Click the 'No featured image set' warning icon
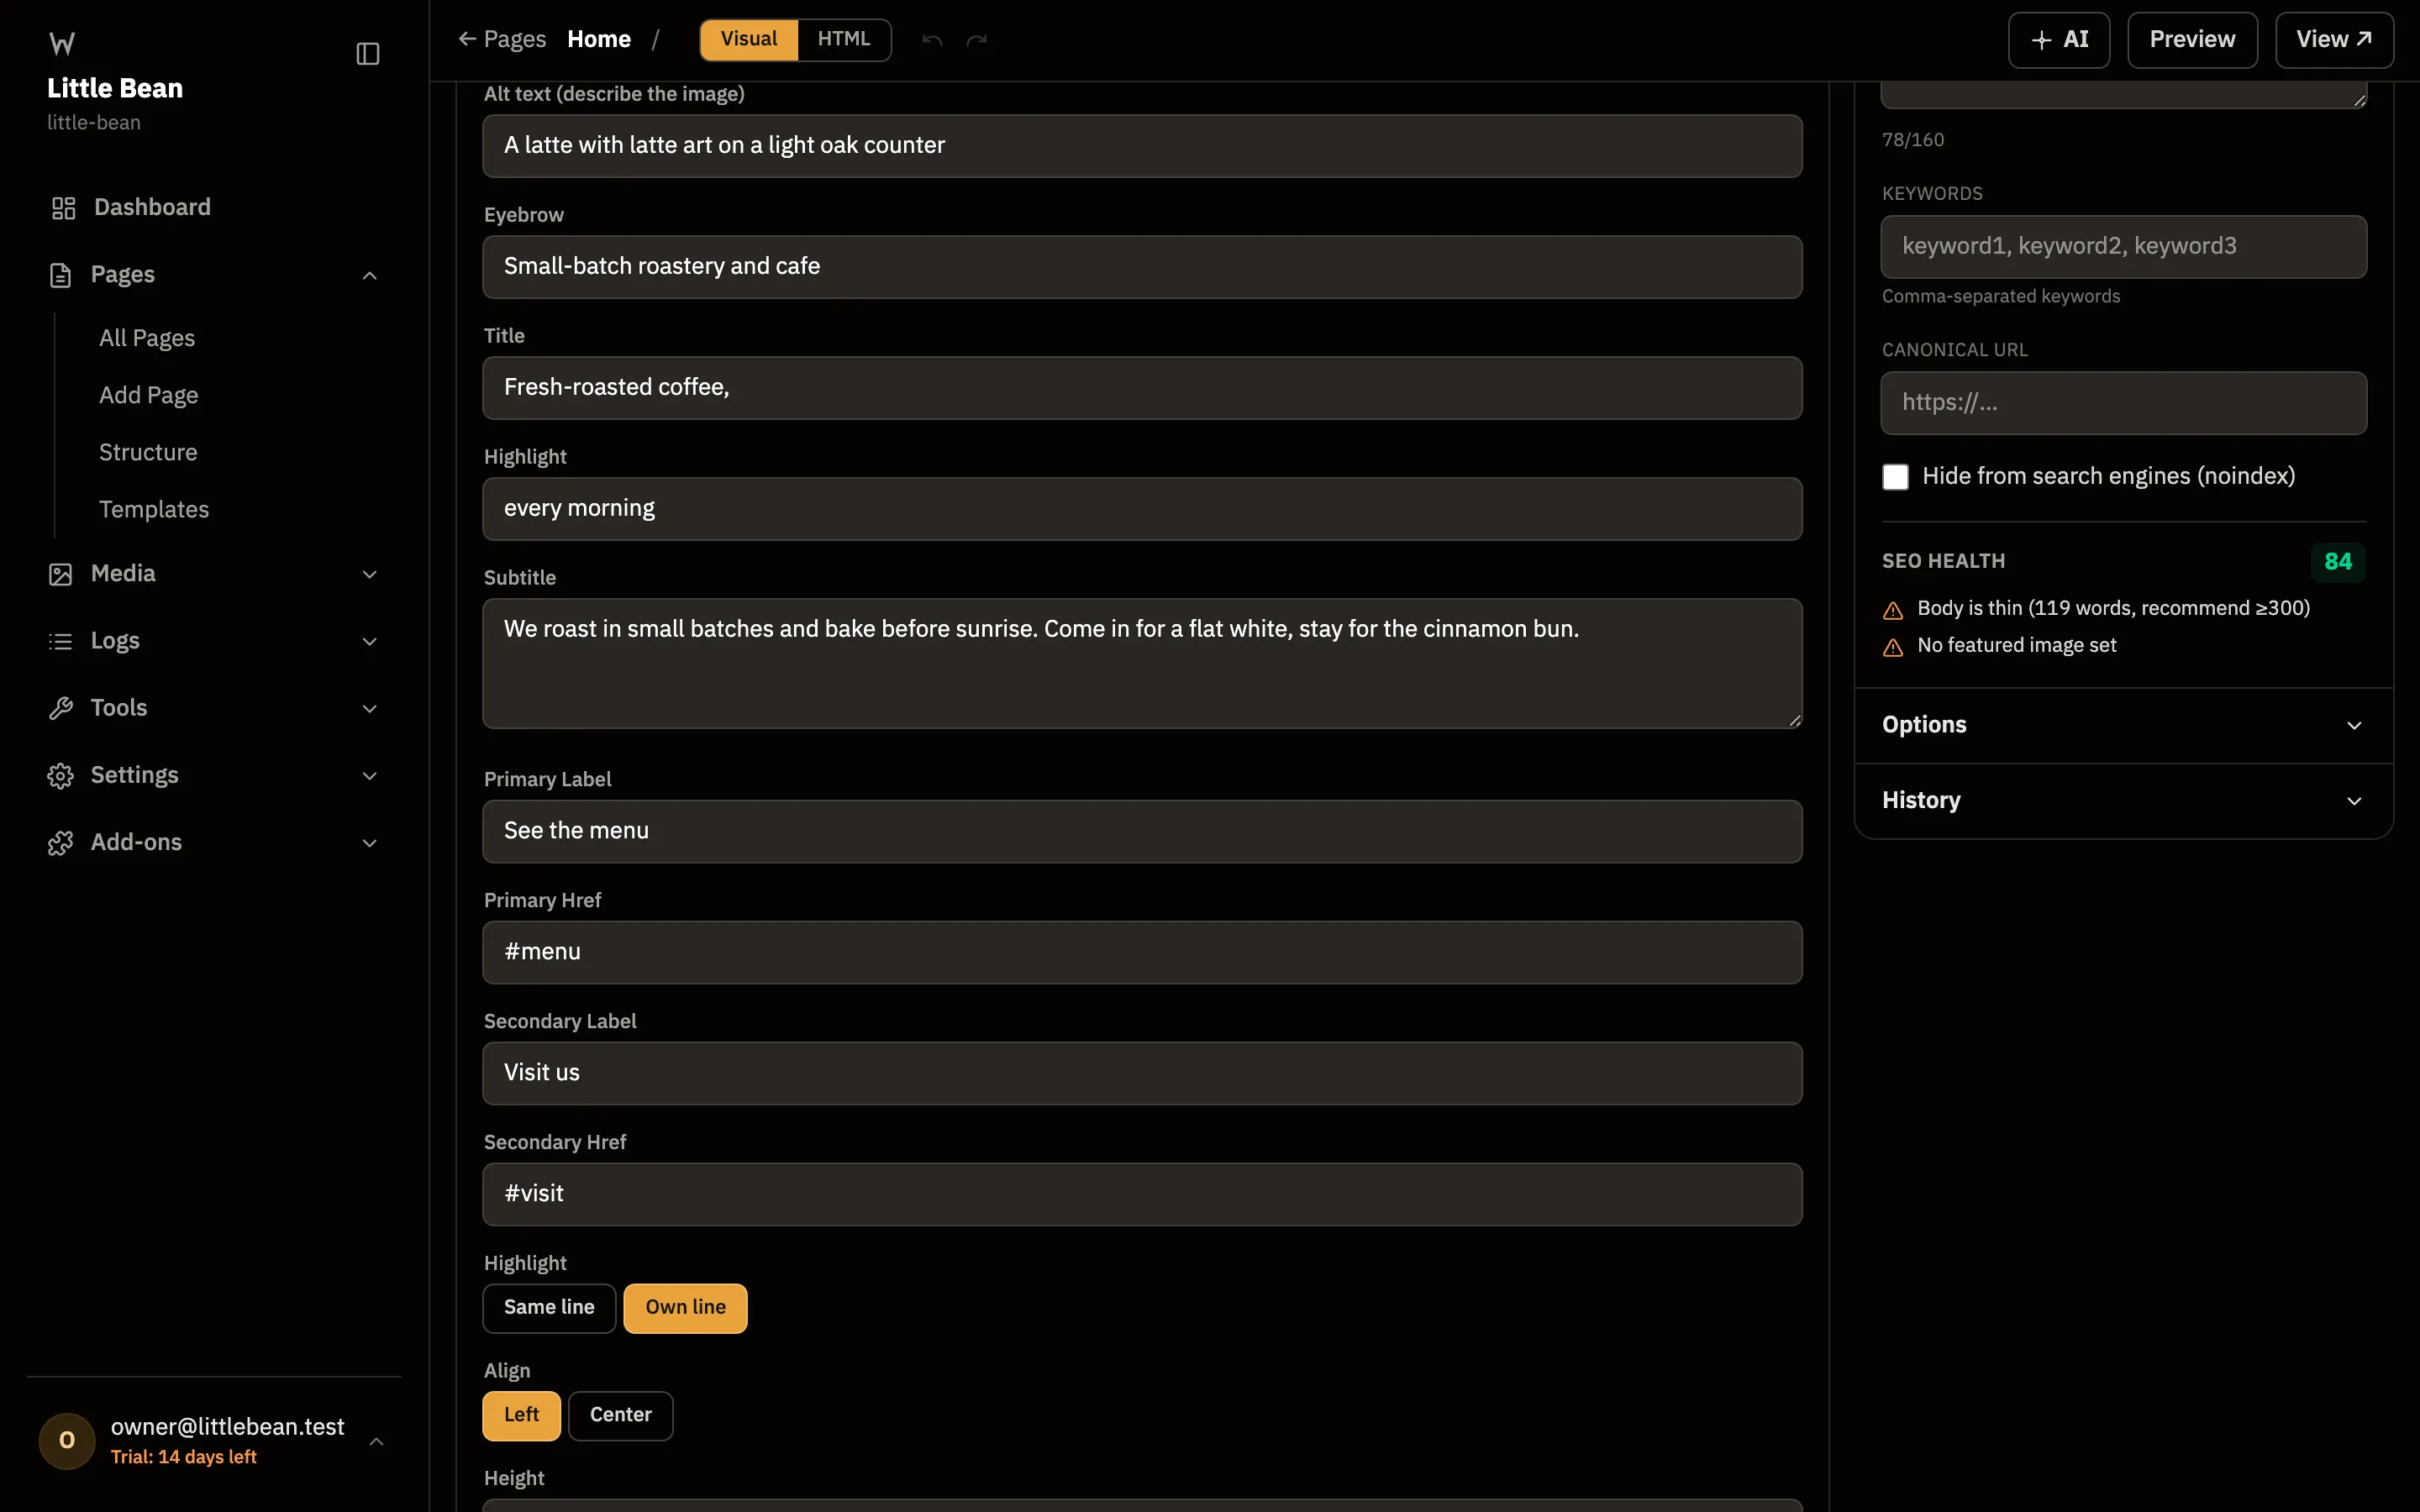This screenshot has height=1512, width=2420. click(1893, 647)
